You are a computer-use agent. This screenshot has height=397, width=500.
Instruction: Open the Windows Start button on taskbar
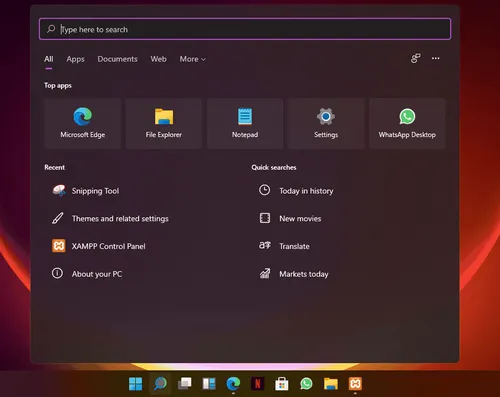(x=136, y=384)
